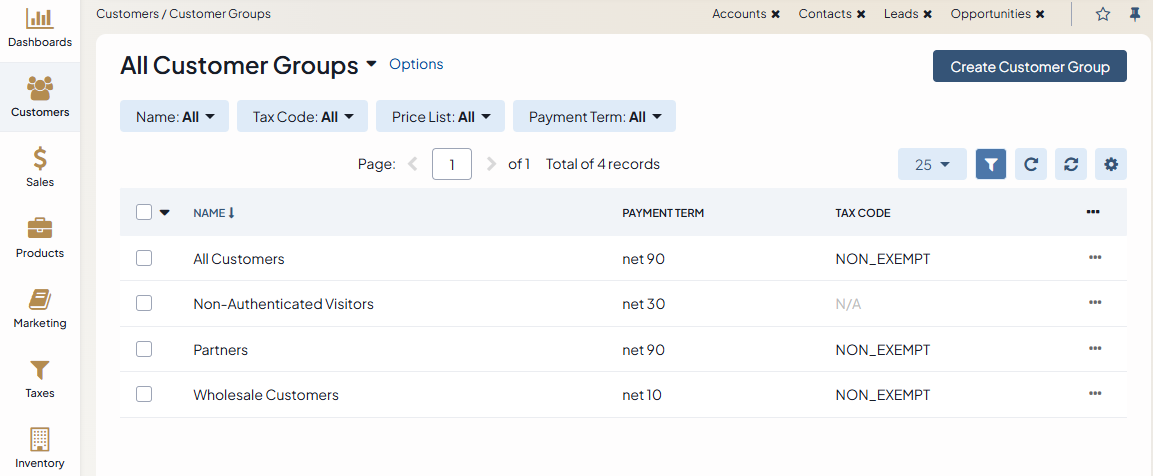Viewport: 1153px width, 476px height.
Task: Tick the Wholesale Customers checkbox
Action: pyautogui.click(x=144, y=394)
